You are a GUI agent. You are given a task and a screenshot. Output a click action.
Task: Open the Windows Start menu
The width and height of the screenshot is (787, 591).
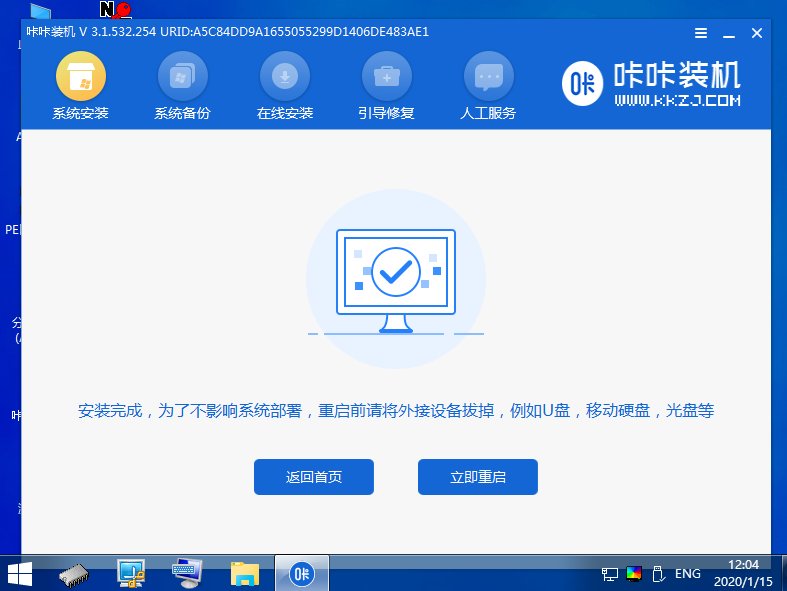(19, 573)
